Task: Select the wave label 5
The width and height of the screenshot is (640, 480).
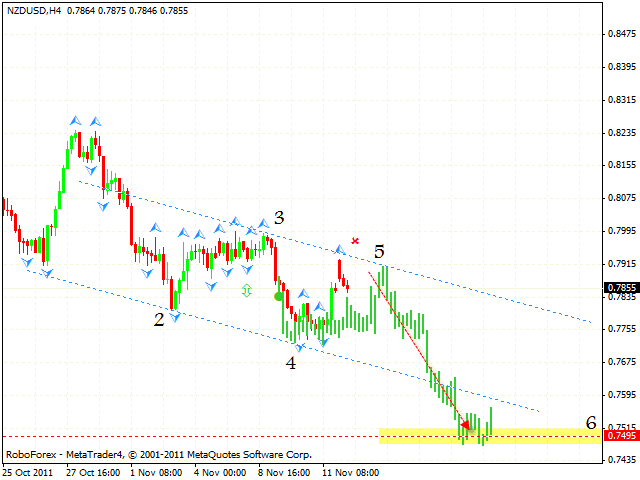Action: (380, 252)
